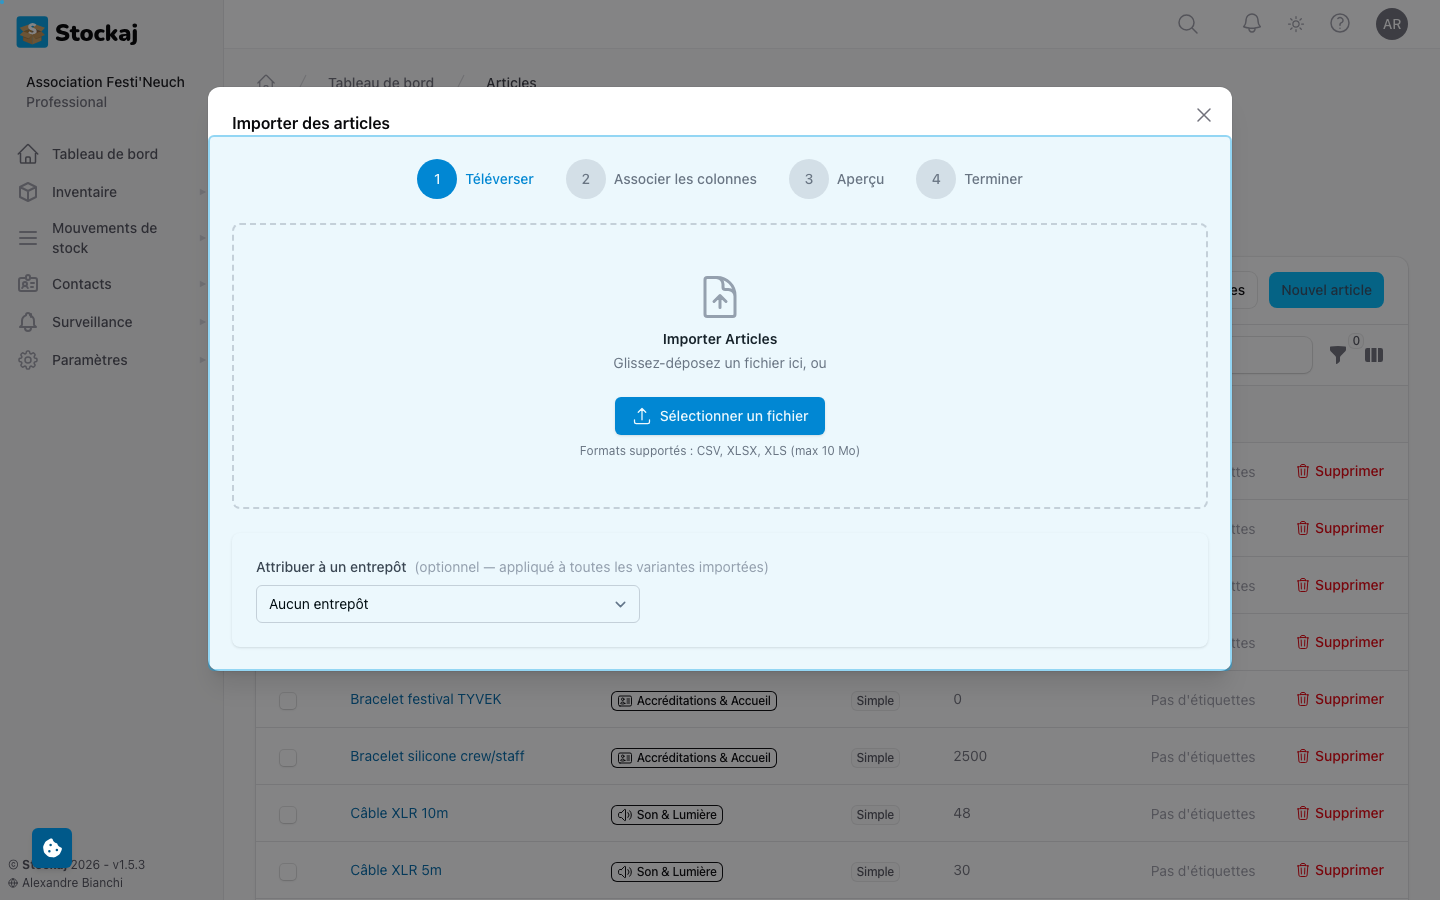
Task: Close the Importer des articles dialog
Action: coord(1204,115)
